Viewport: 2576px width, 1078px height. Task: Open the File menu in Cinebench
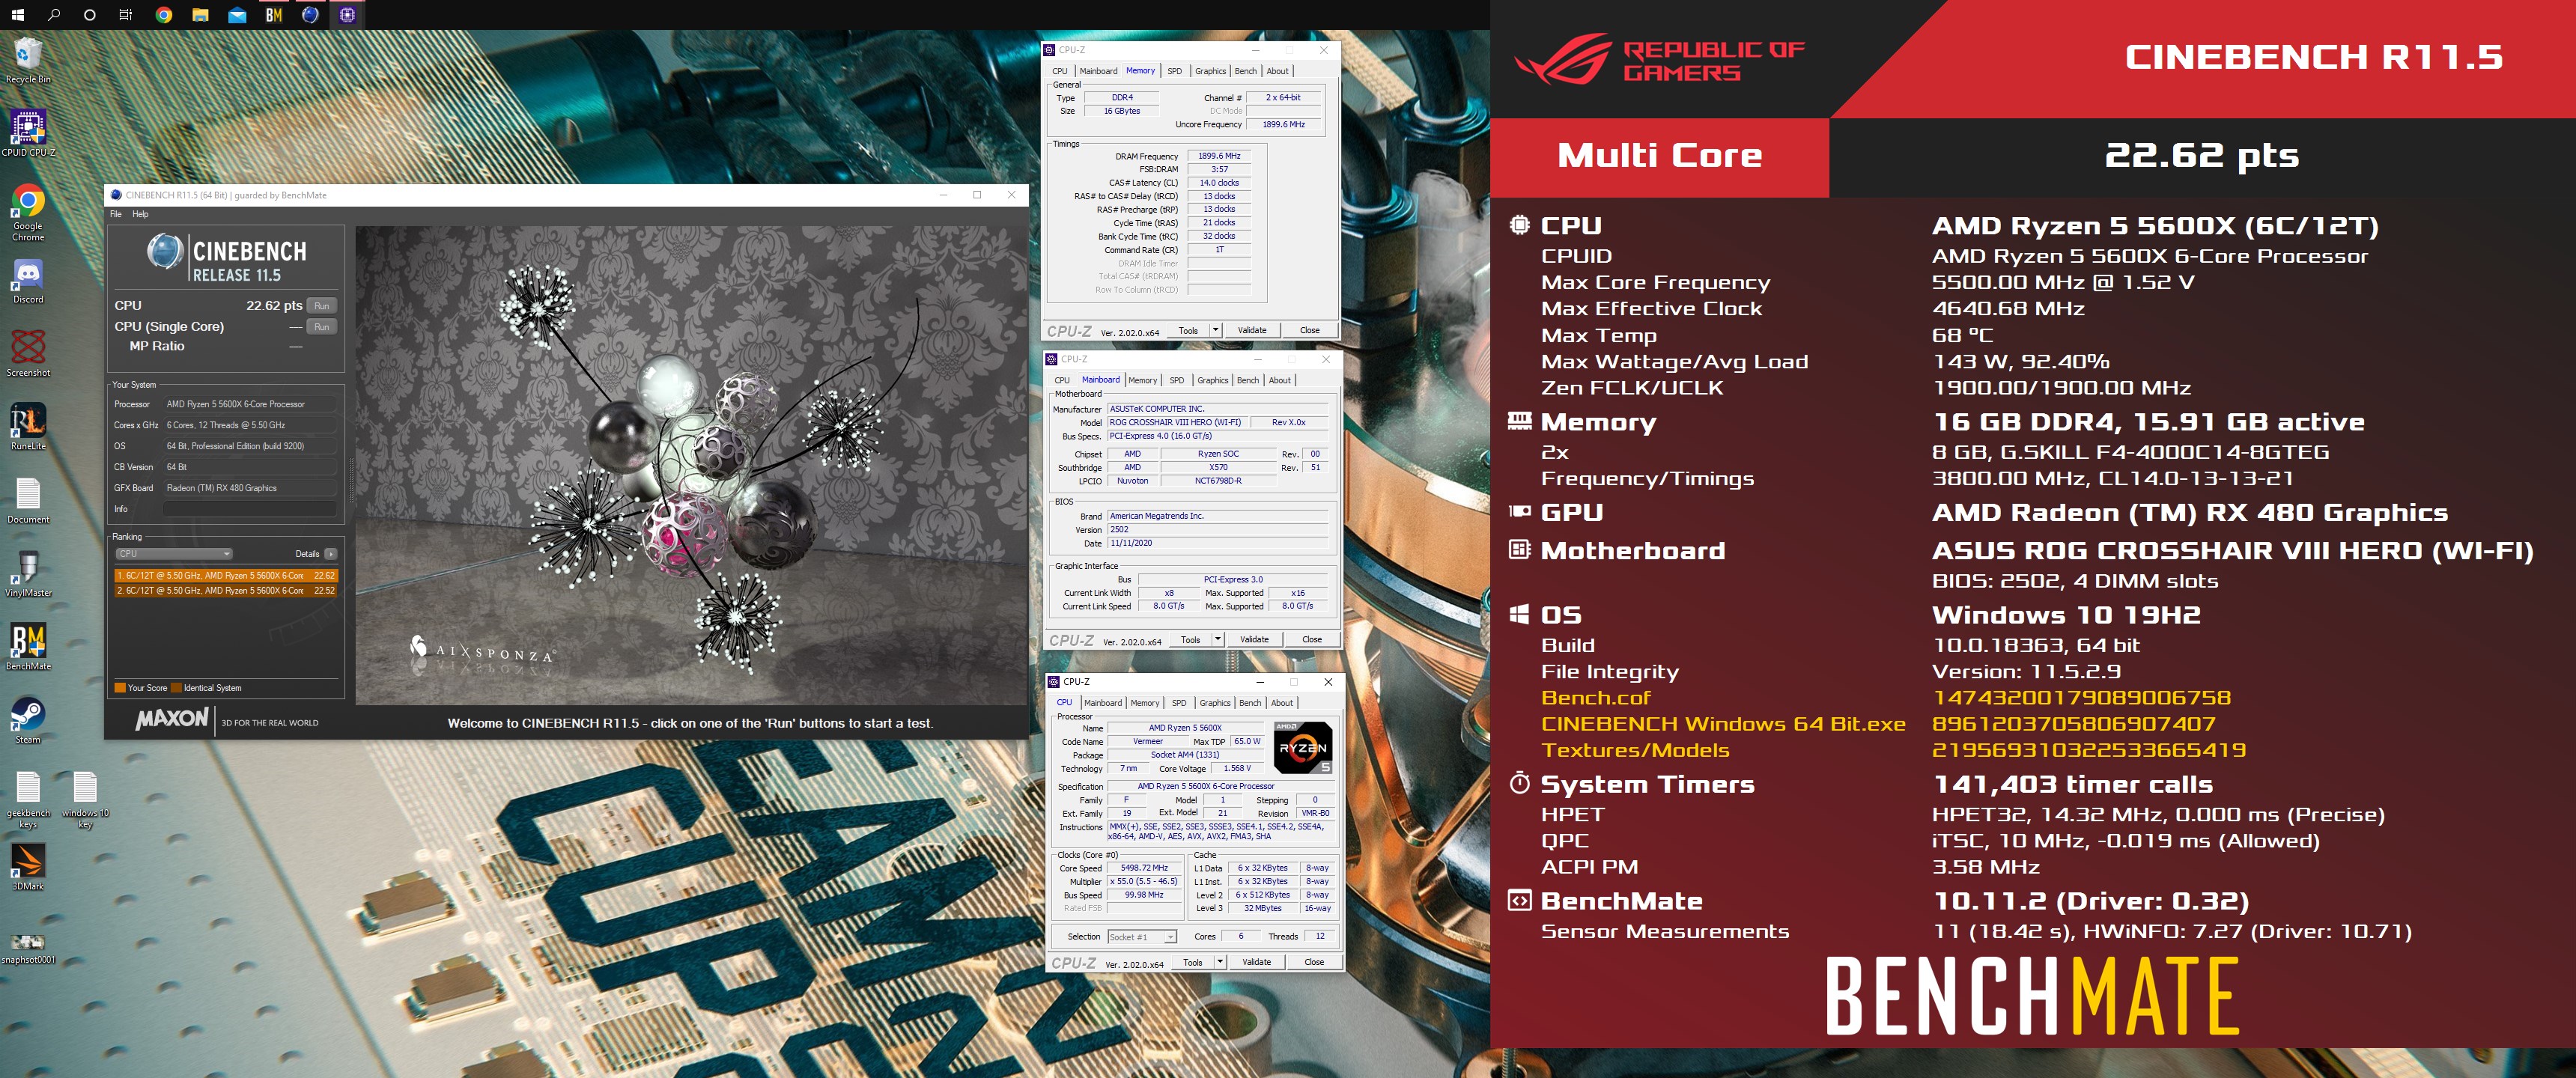[116, 214]
